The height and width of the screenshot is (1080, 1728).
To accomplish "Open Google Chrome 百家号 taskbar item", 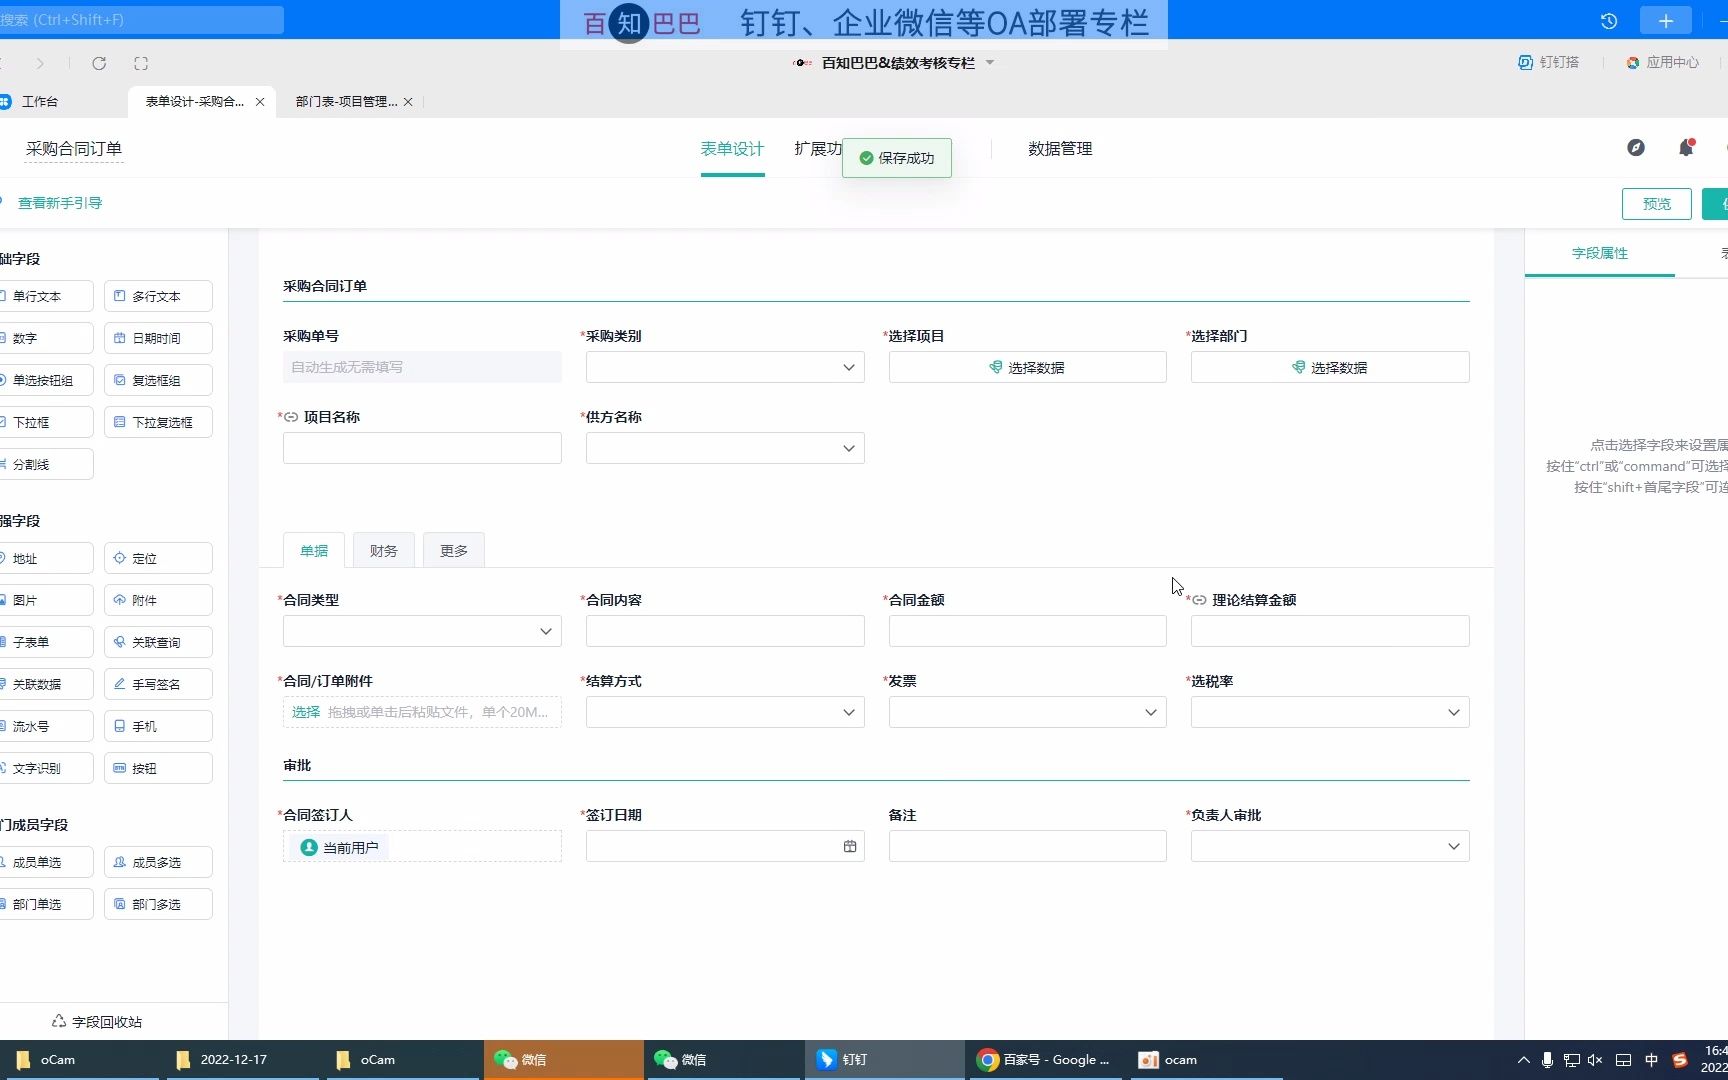I will [1045, 1060].
